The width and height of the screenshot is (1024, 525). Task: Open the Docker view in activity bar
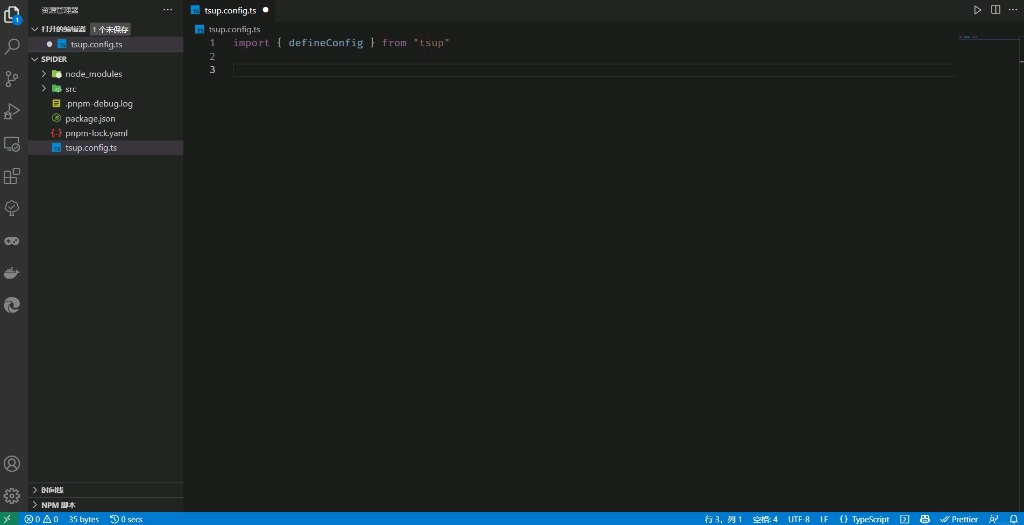click(12, 273)
